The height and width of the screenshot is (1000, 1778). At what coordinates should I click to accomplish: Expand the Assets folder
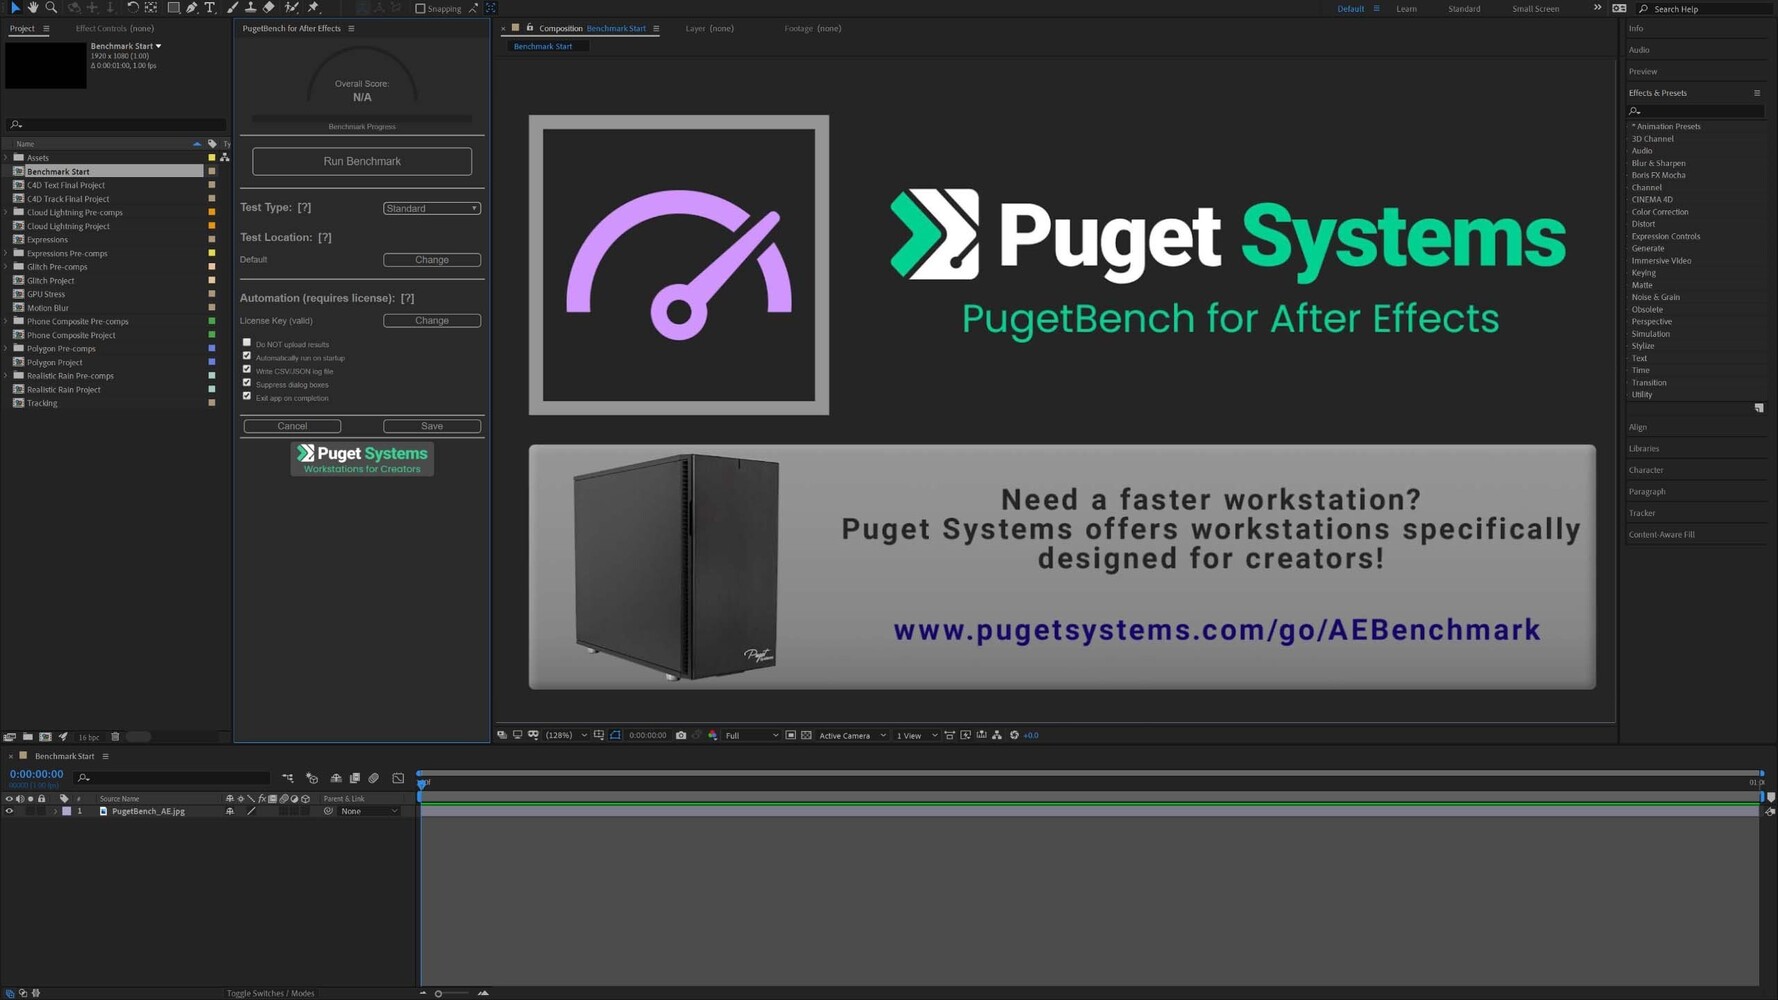(6, 157)
